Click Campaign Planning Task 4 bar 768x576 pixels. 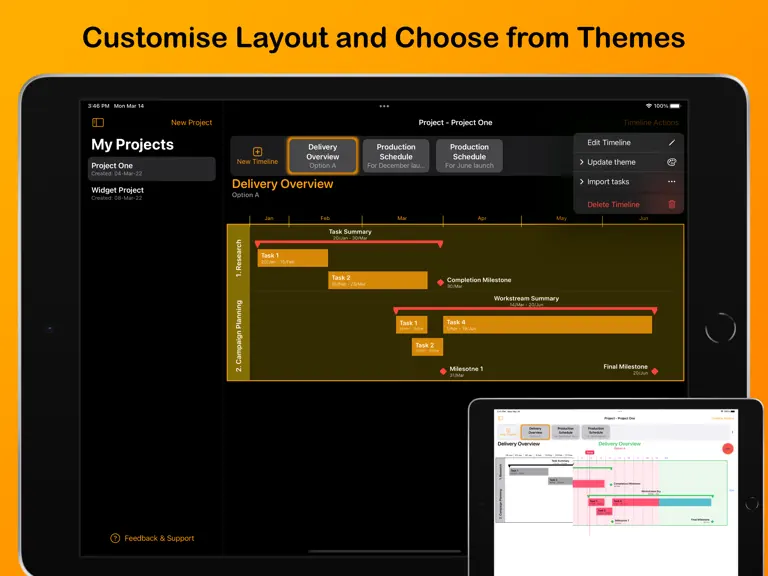click(548, 325)
